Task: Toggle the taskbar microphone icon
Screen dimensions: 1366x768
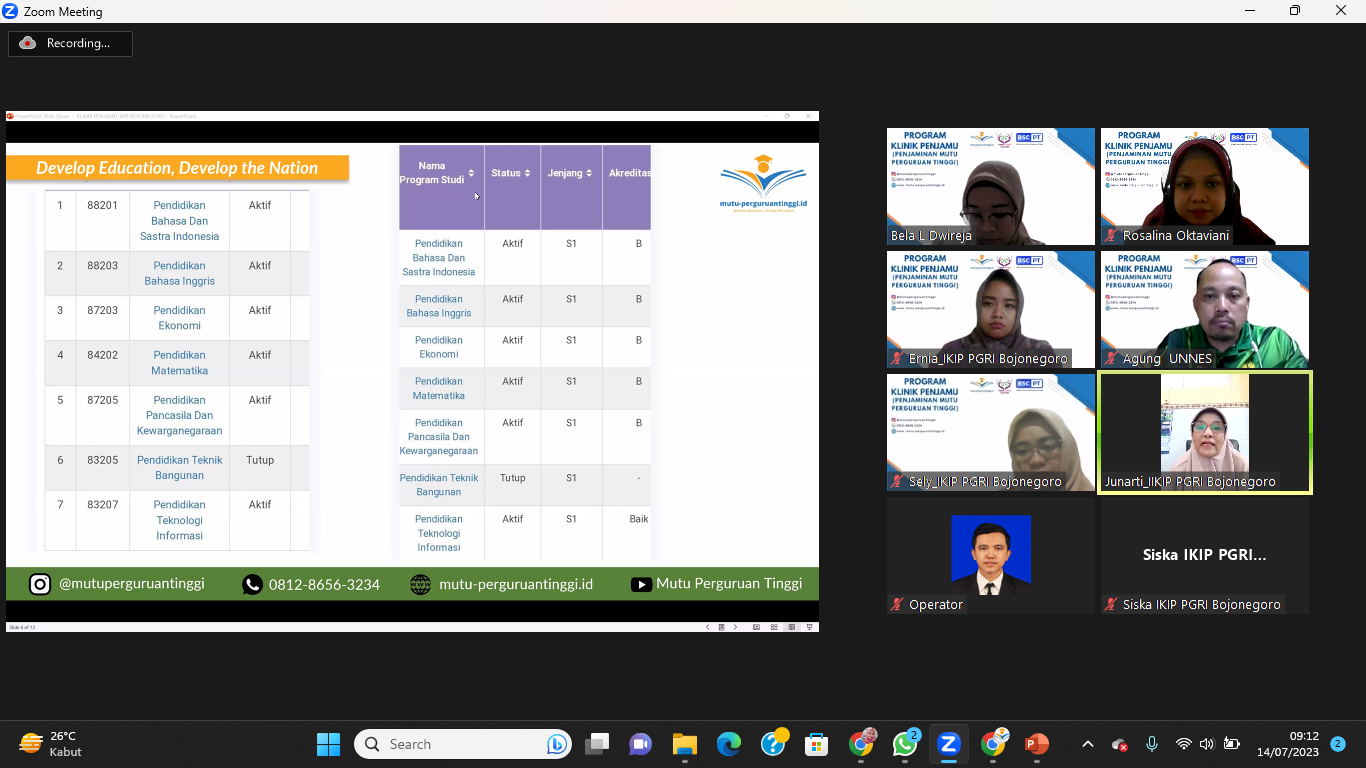Action: tap(1152, 744)
